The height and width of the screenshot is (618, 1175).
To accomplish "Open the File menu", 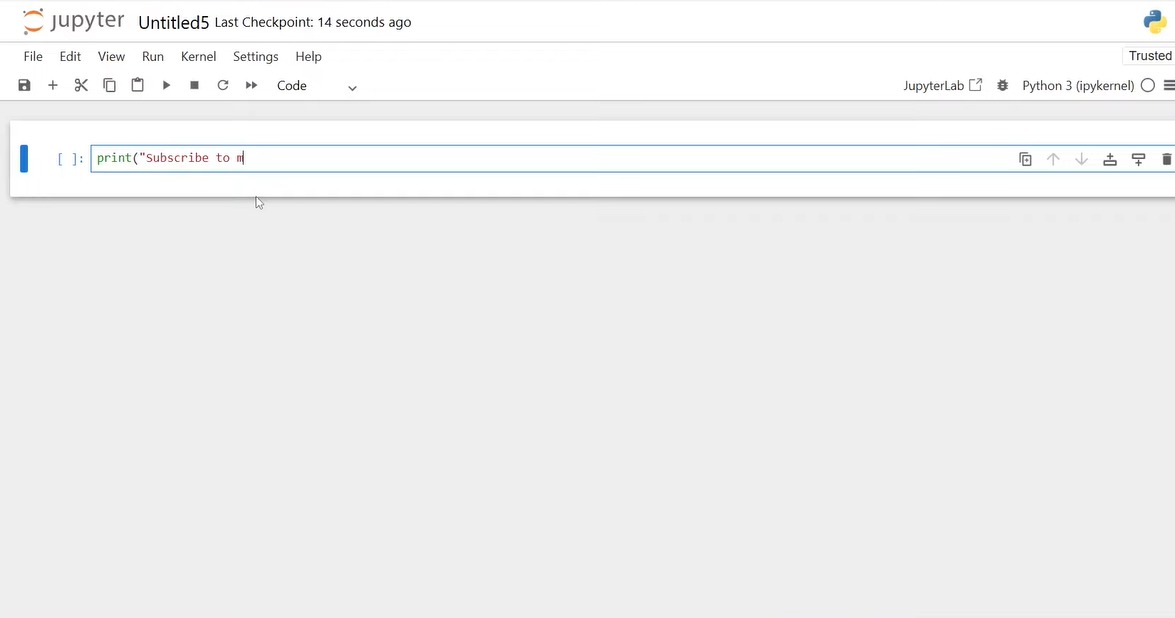I will (33, 56).
